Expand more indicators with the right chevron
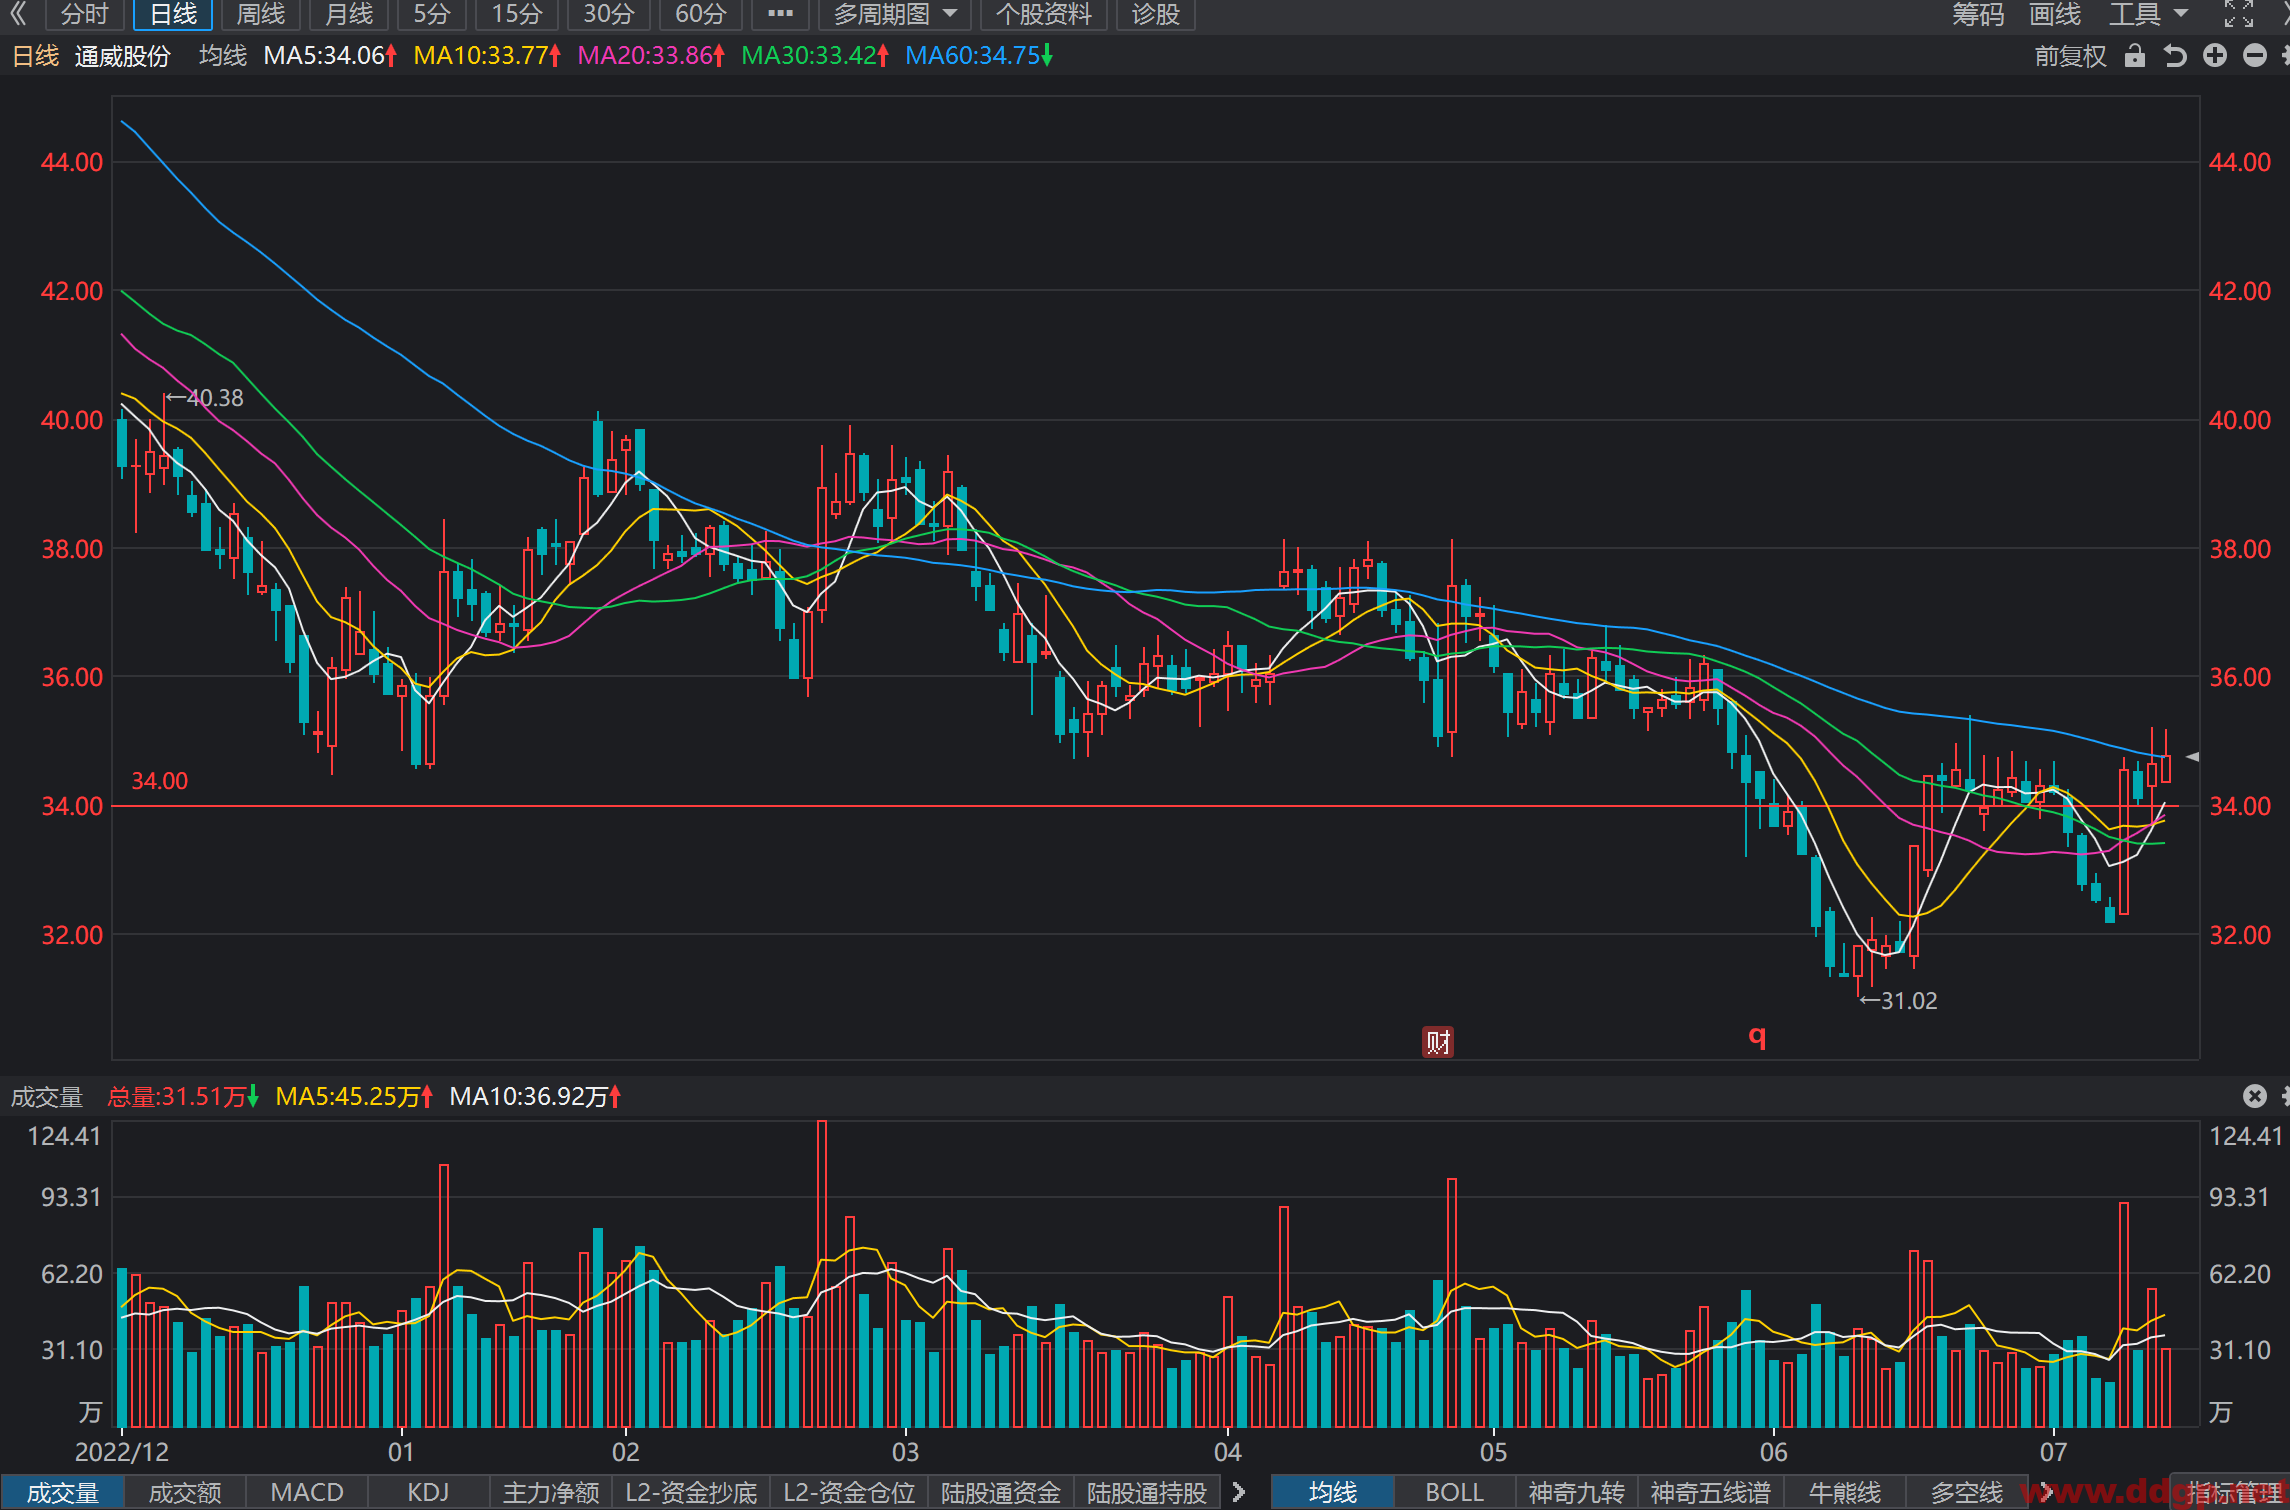Viewport: 2290px width, 1510px height. (x=1240, y=1492)
